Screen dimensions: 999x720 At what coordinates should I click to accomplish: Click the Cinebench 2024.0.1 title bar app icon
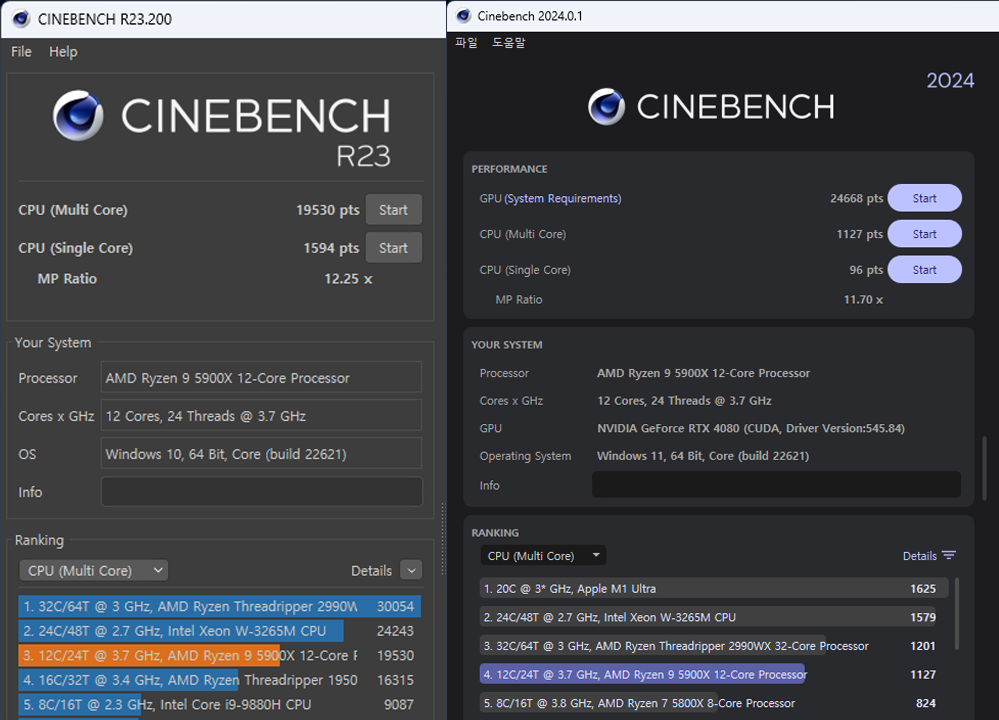click(464, 16)
